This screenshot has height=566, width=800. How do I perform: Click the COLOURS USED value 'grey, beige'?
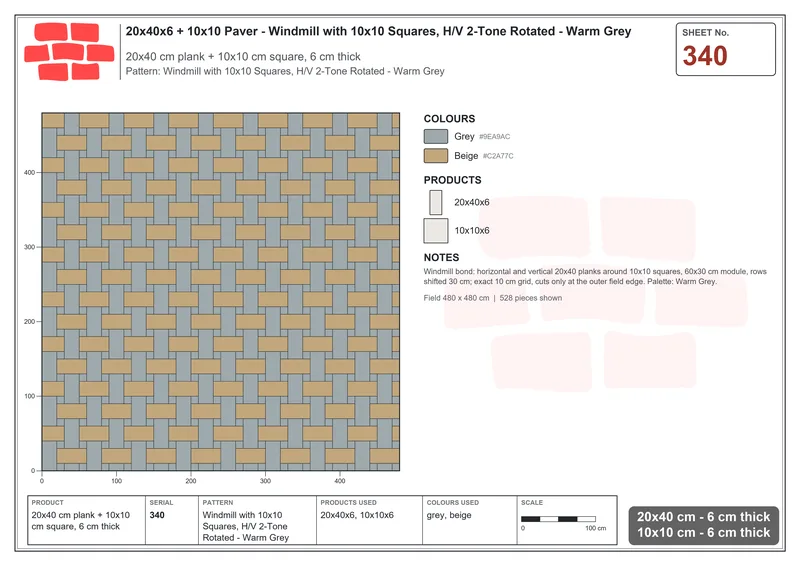(449, 515)
